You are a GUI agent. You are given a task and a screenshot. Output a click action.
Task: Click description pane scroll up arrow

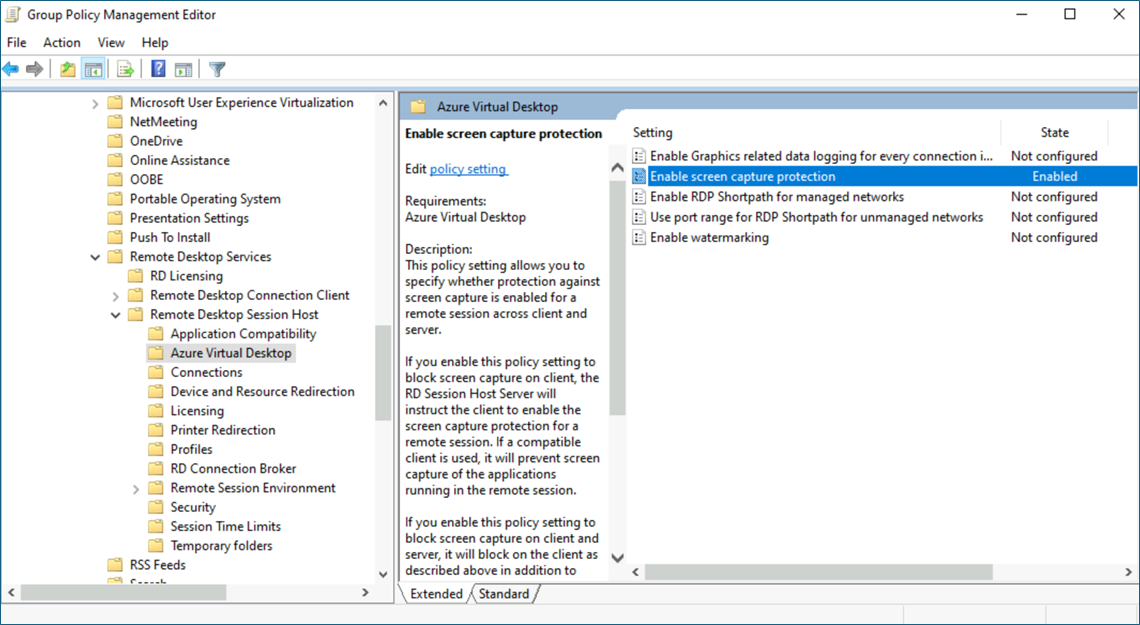point(617,168)
